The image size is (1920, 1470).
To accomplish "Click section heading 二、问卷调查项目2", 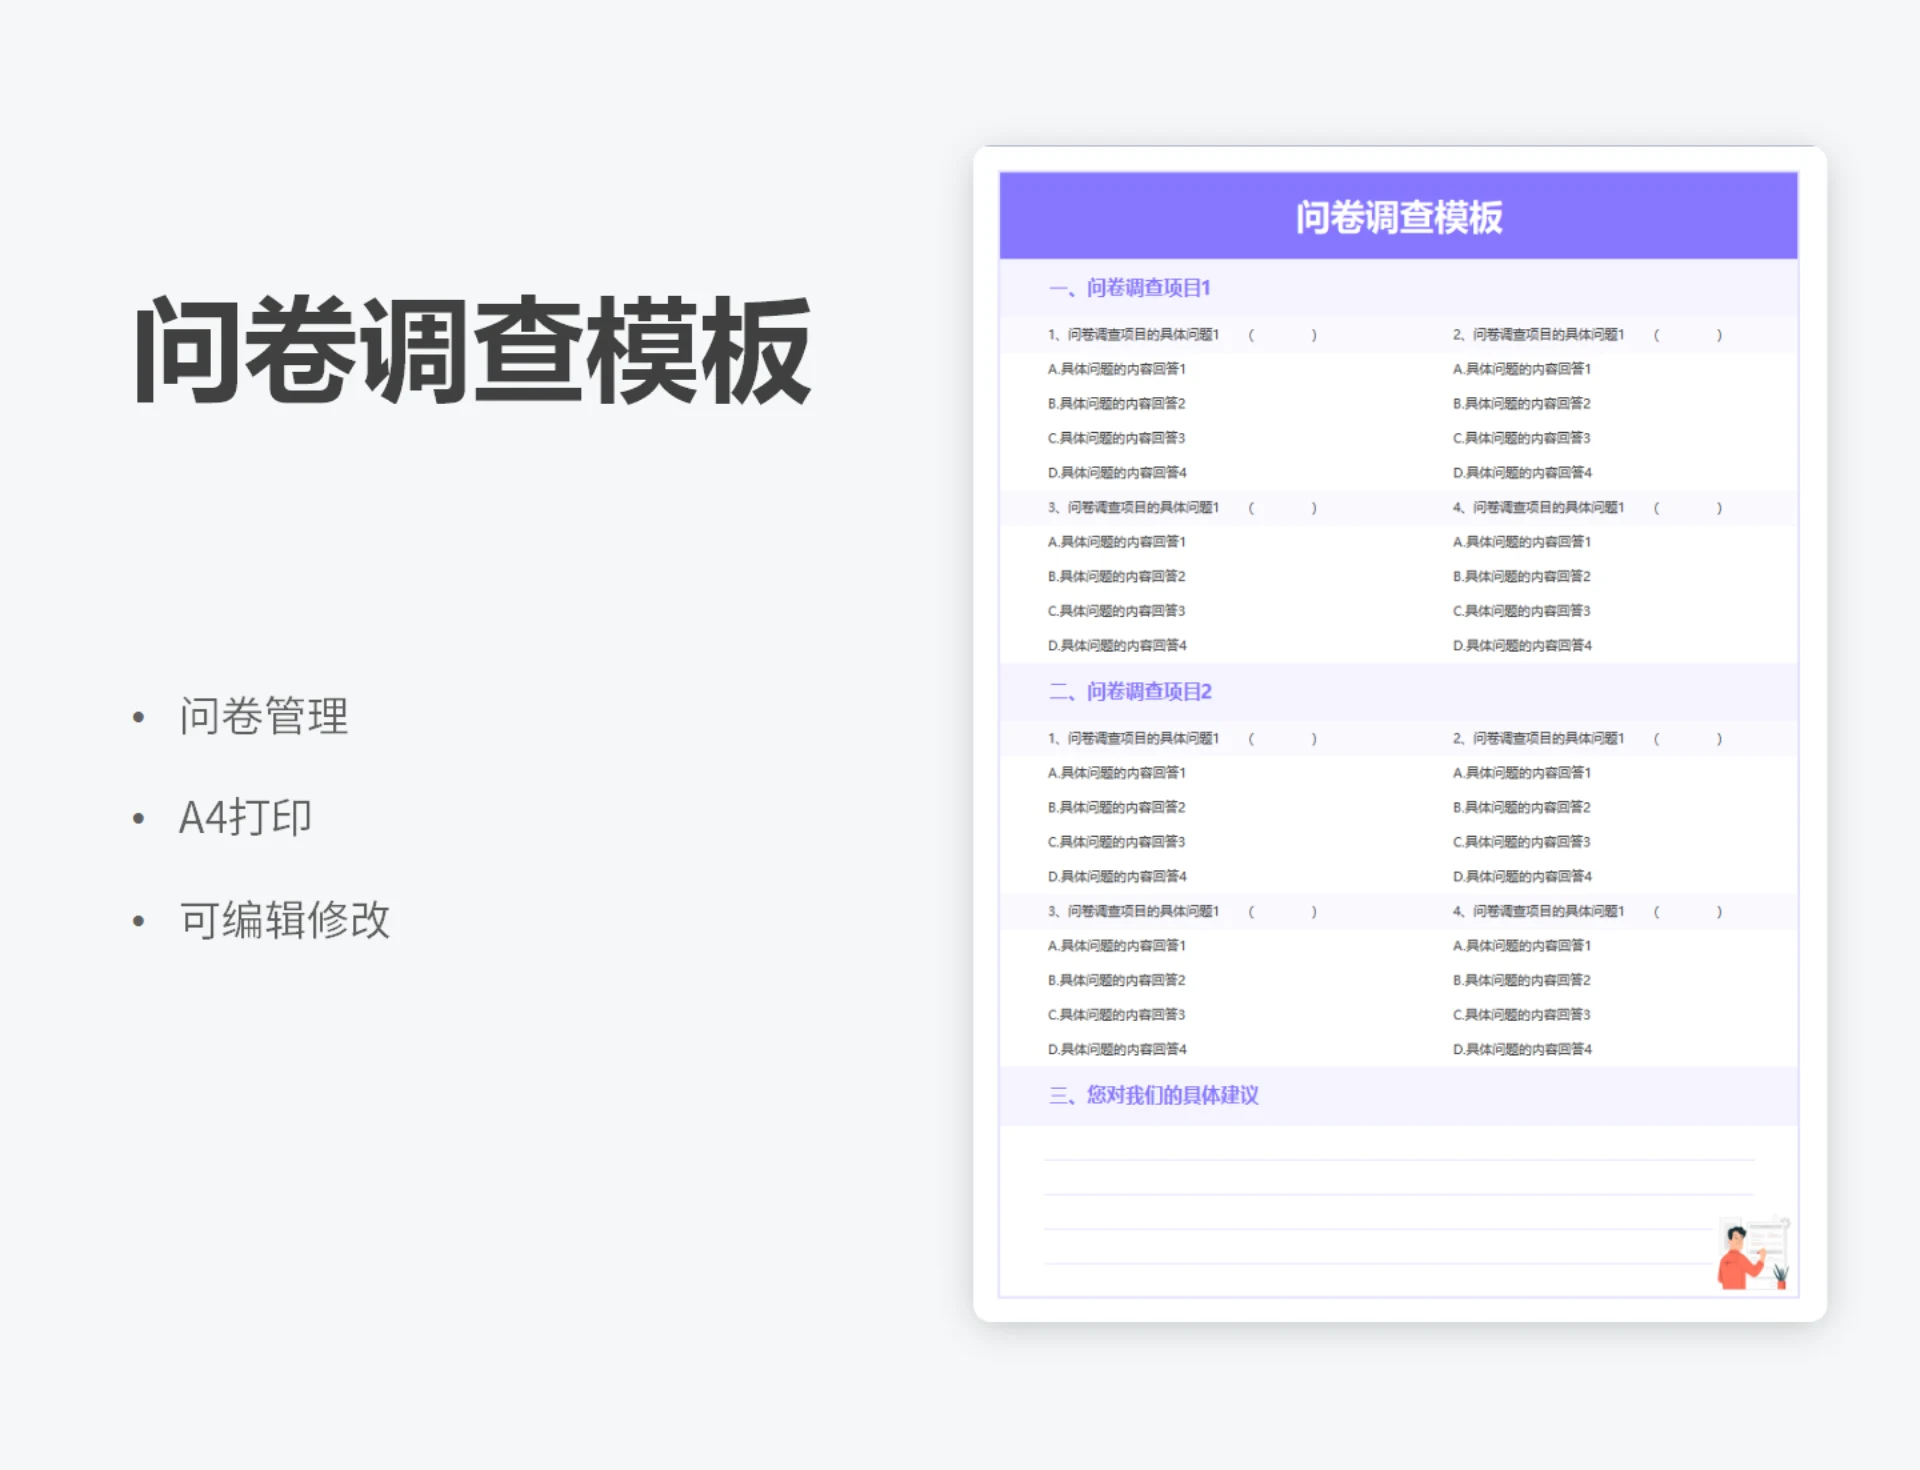I will click(1130, 691).
